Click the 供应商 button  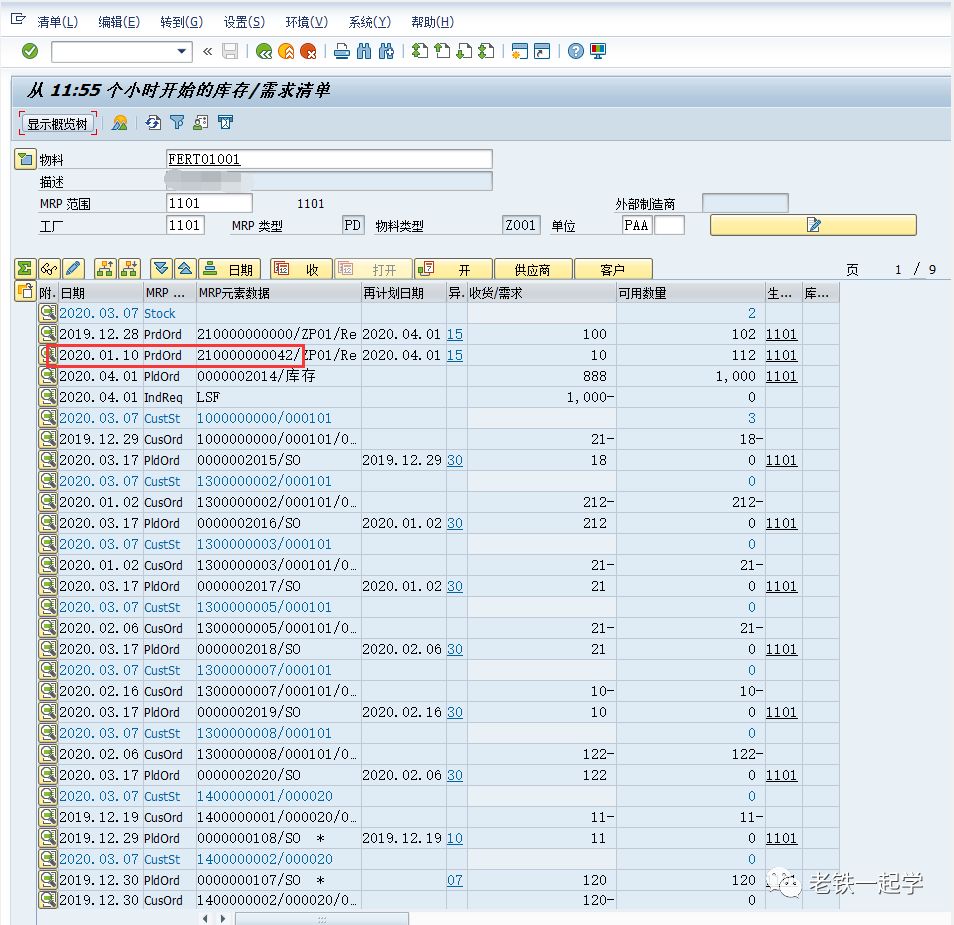click(534, 269)
